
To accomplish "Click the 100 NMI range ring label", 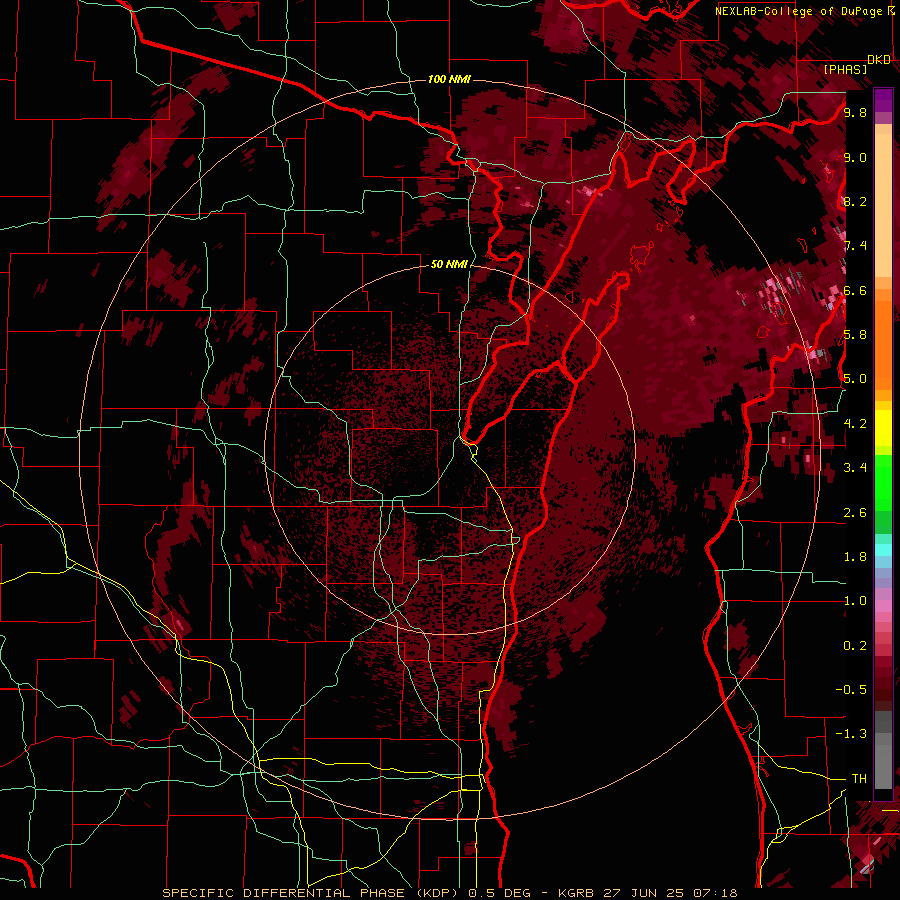I will pyautogui.click(x=449, y=79).
